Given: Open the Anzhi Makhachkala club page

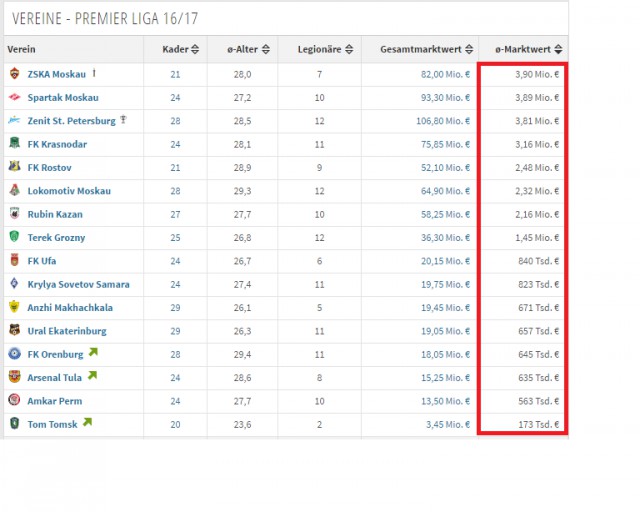Looking at the screenshot, I should point(70,307).
